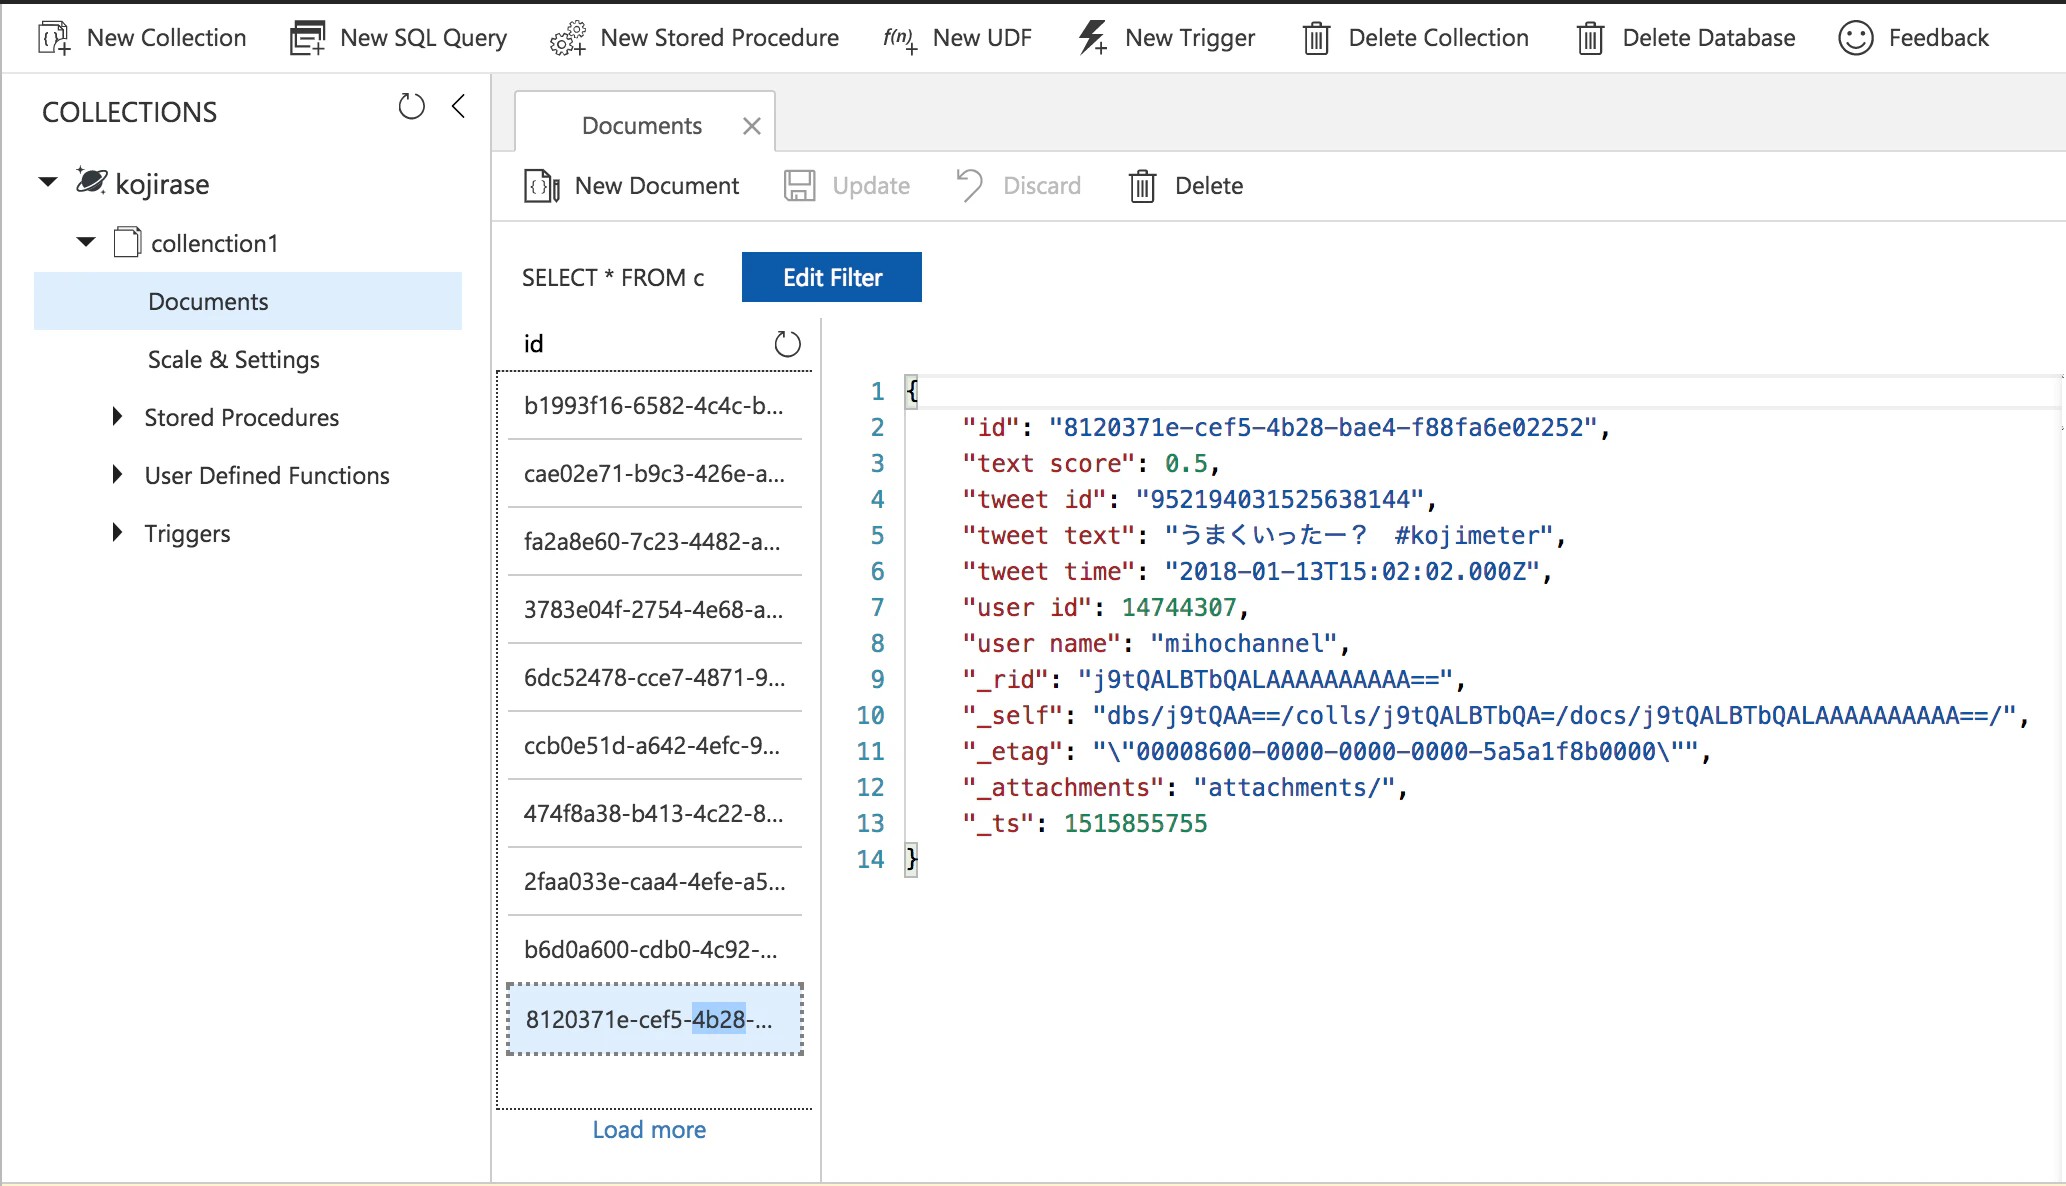The image size is (2066, 1186).
Task: Click New Document label
Action: [x=657, y=186]
